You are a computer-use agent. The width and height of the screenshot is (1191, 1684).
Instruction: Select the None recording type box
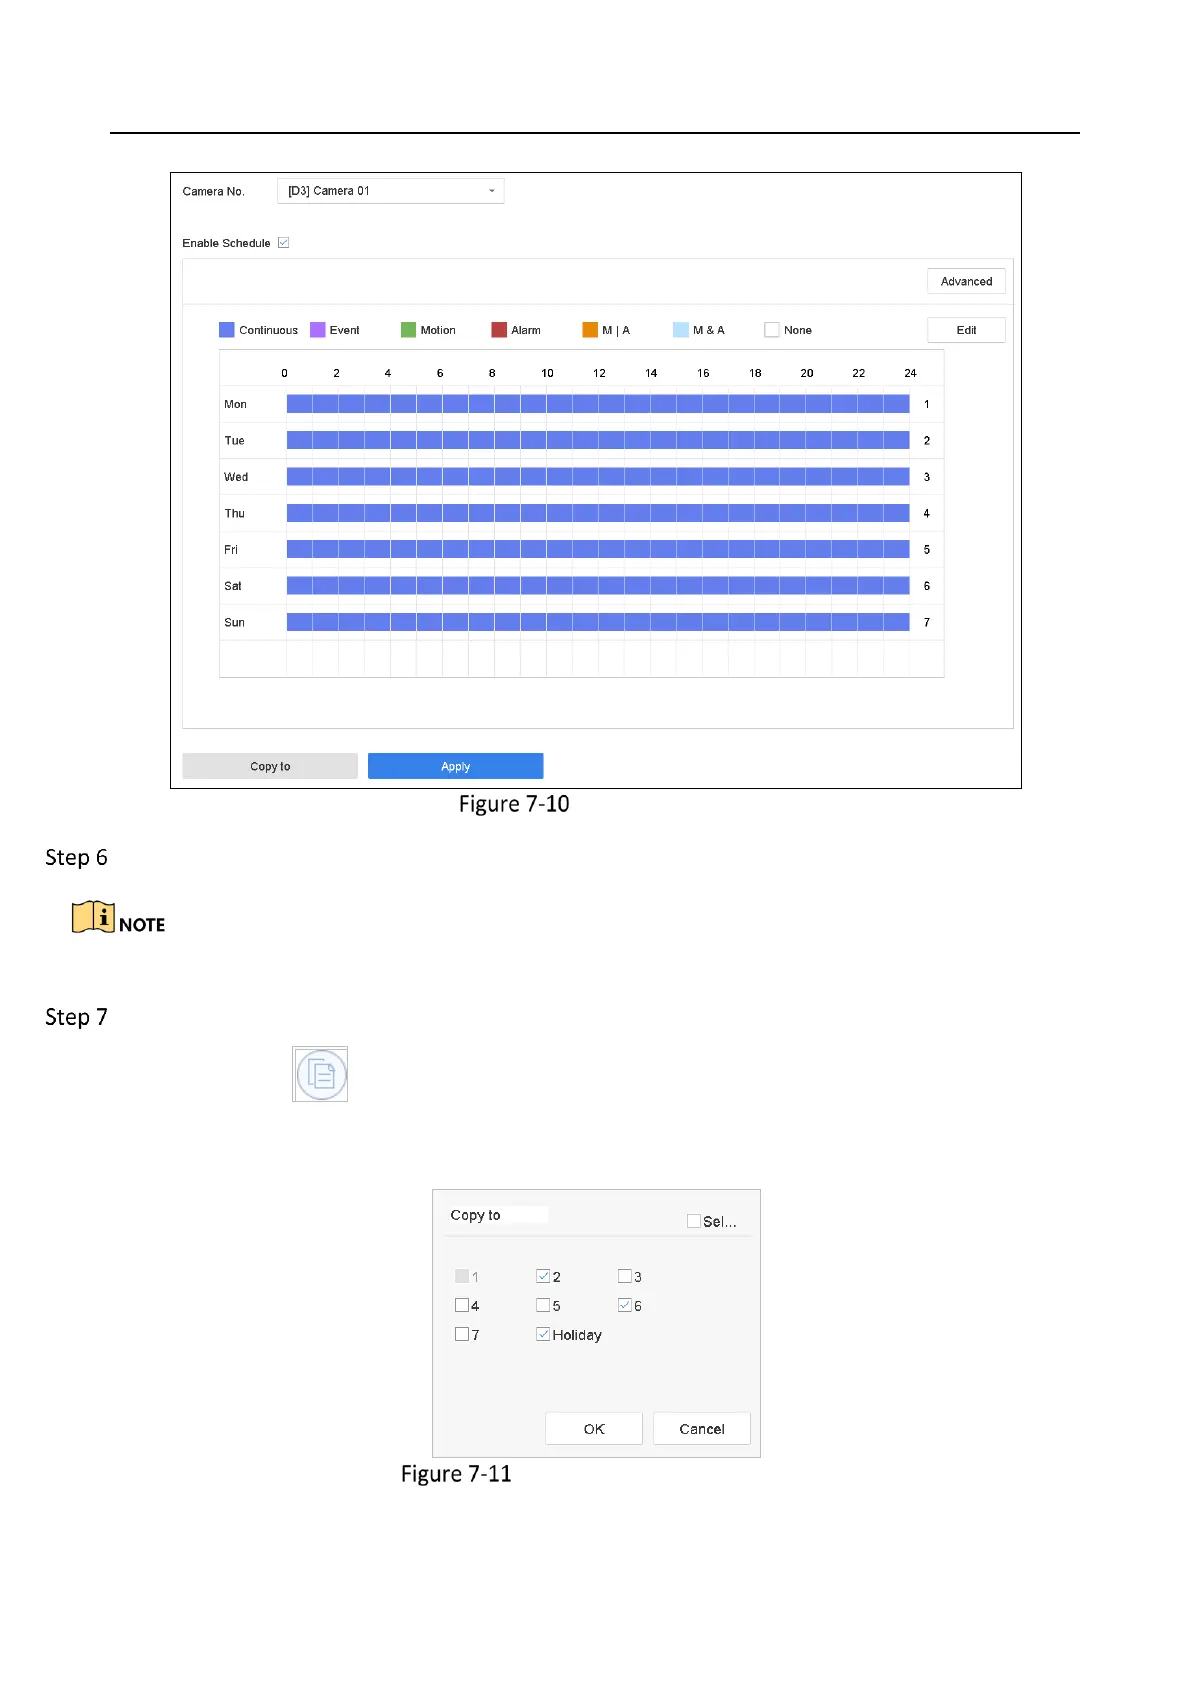pyautogui.click(x=772, y=330)
